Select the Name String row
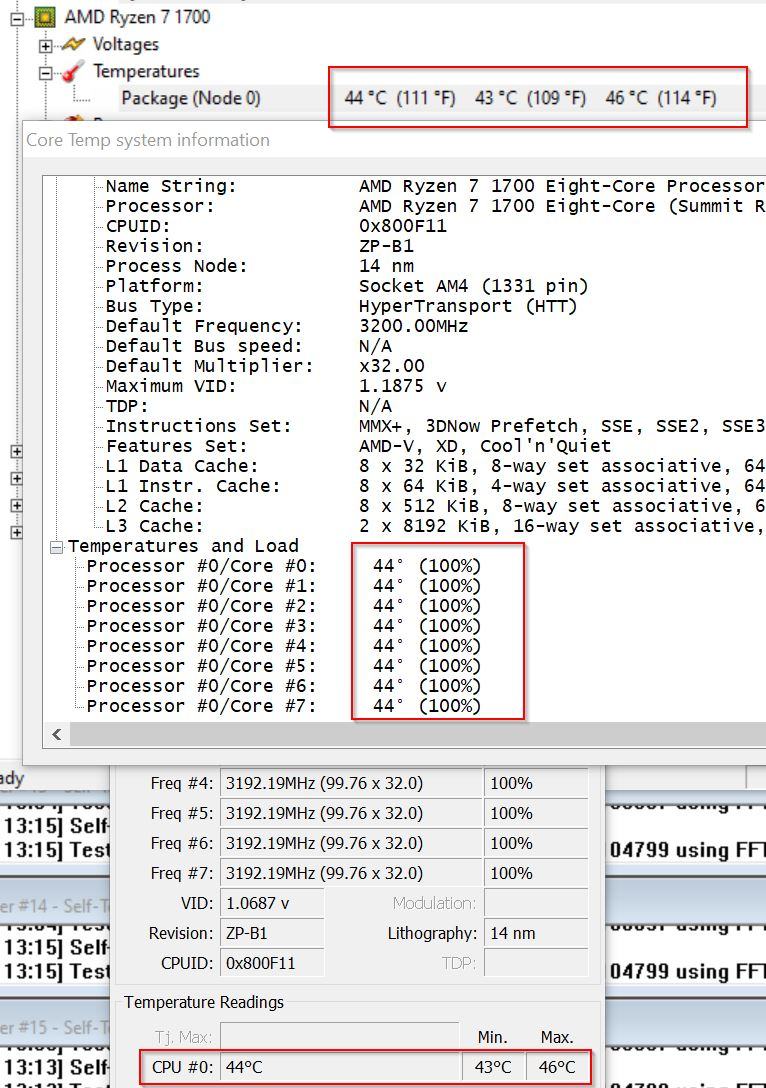Screen dimensions: 766x1088 [434, 186]
